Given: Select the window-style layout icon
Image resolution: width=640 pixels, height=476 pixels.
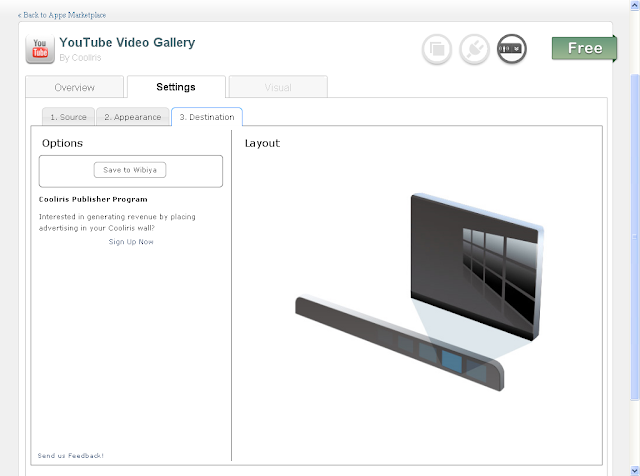Looking at the screenshot, I should click(437, 49).
